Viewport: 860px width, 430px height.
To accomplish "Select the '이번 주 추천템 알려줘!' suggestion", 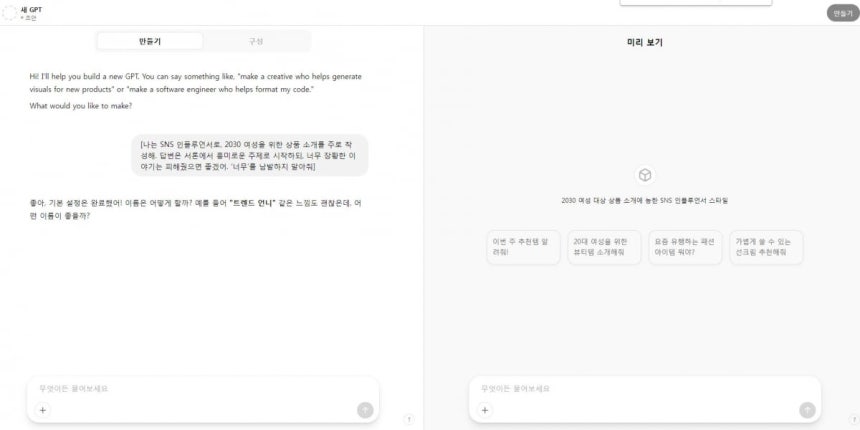I will [523, 247].
